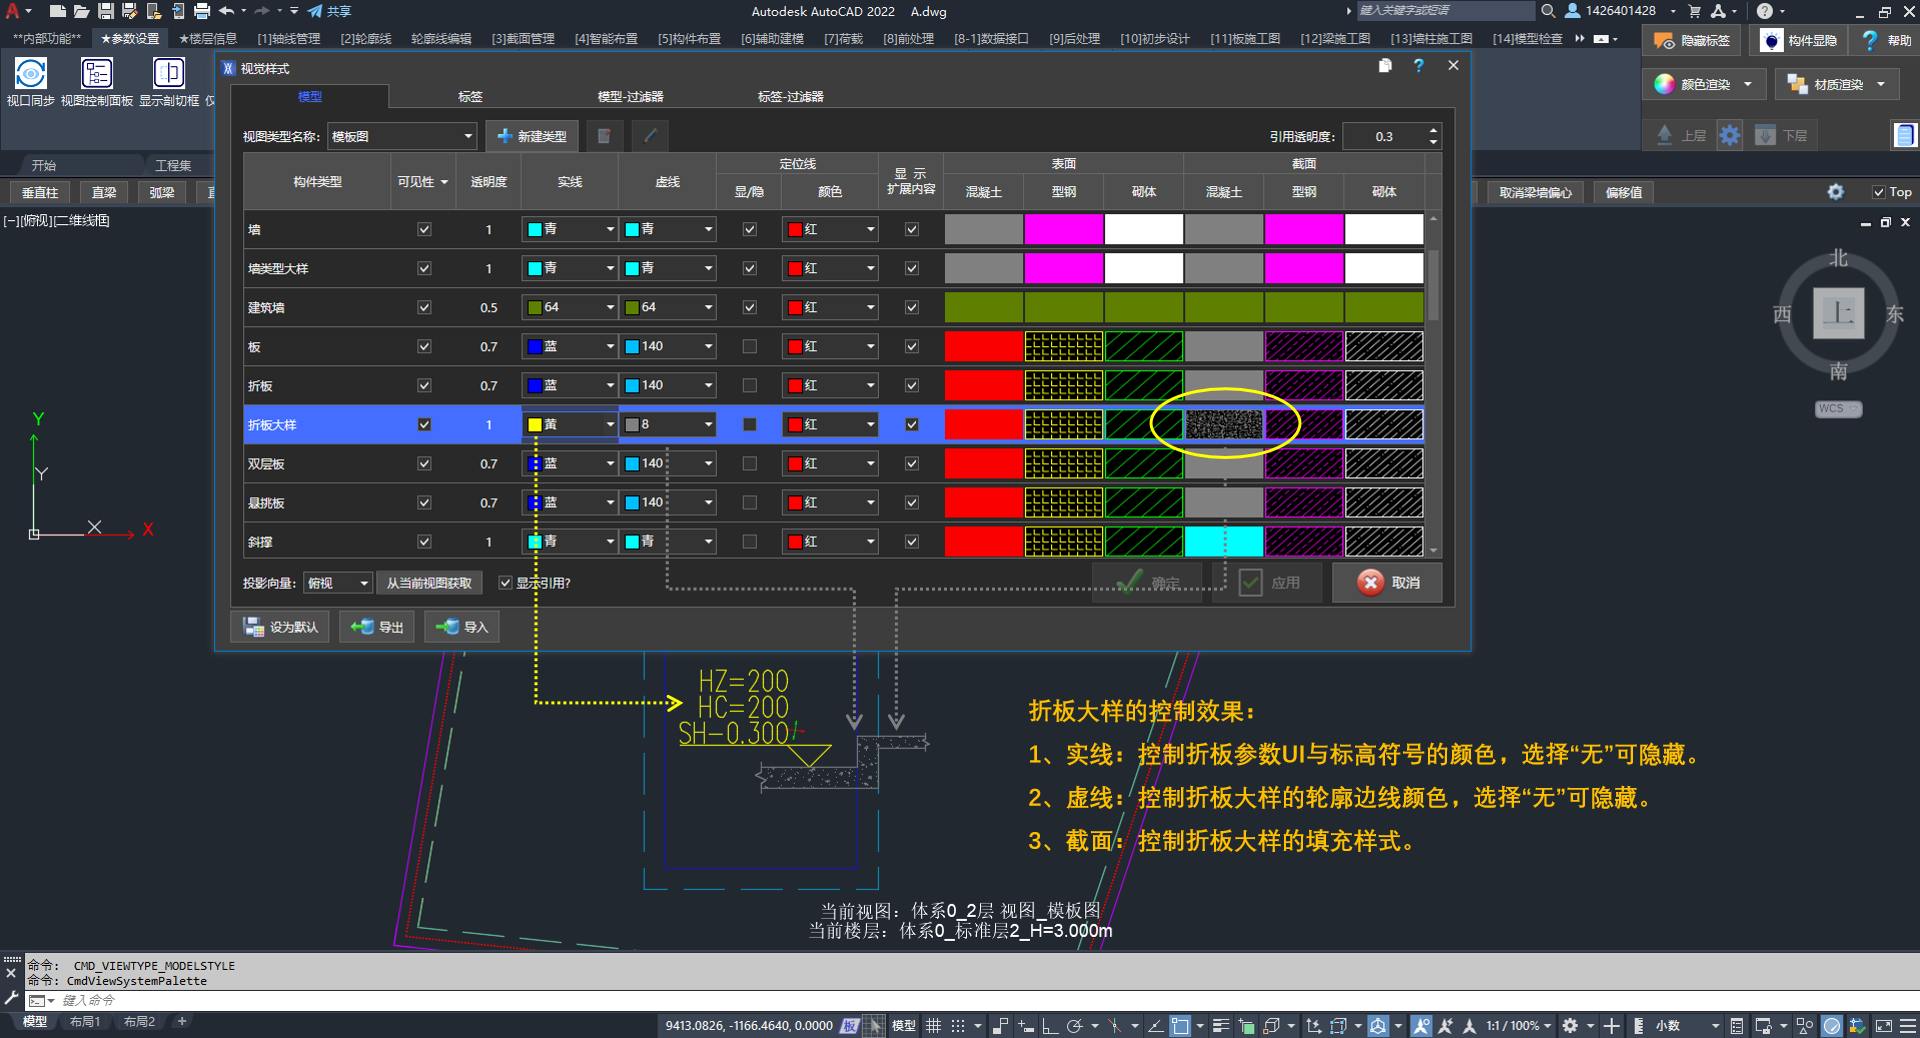
Task: Click the edit type pencil icon
Action: (x=650, y=136)
